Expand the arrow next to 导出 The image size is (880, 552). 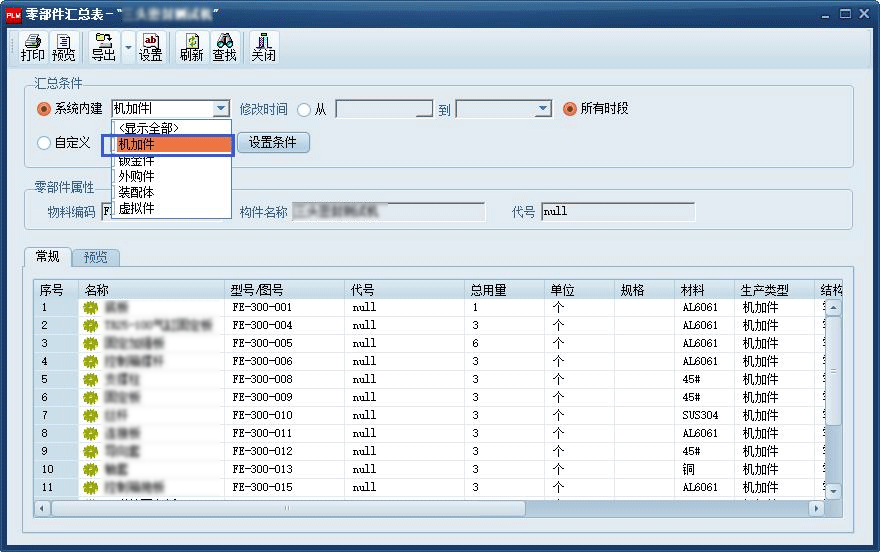pyautogui.click(x=128, y=47)
